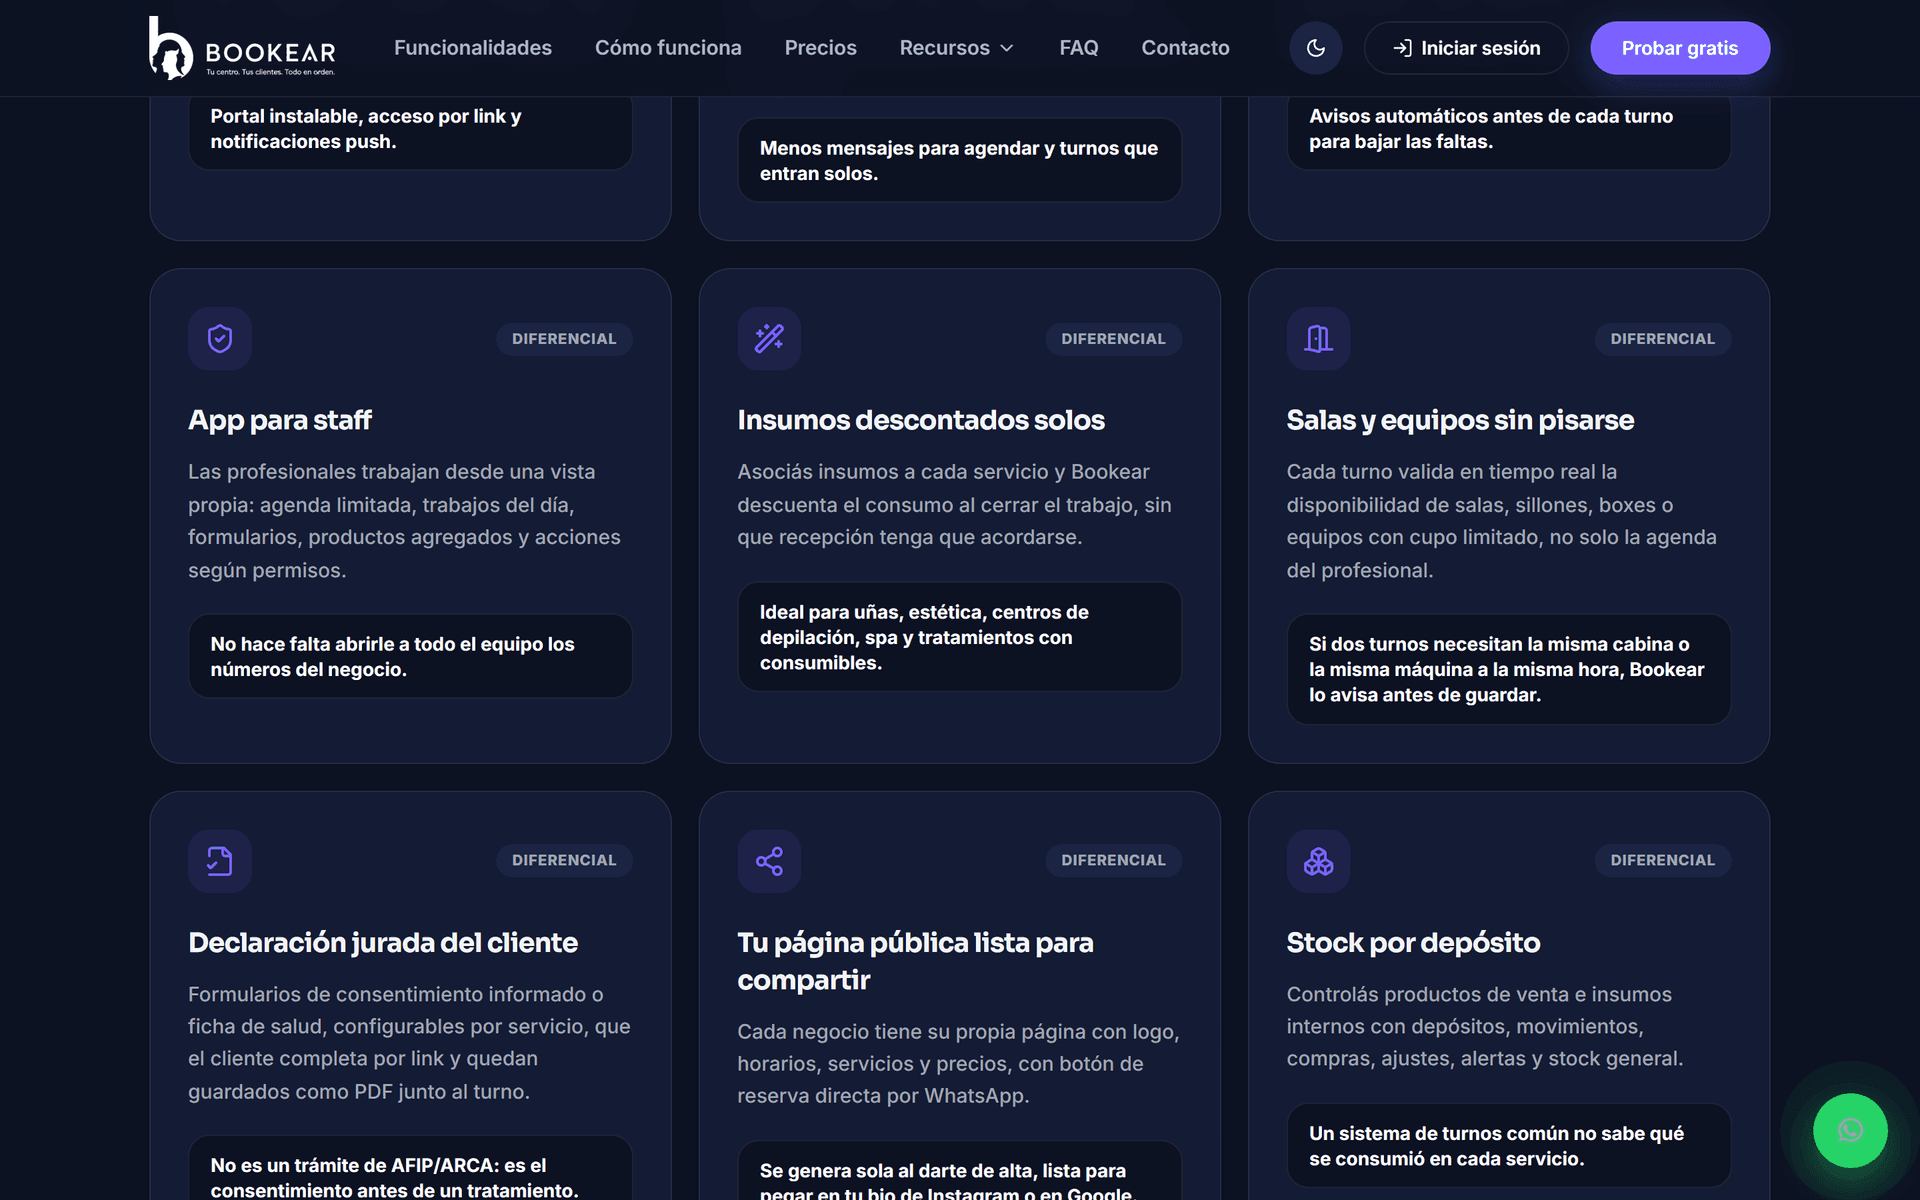Toggle dark mode with the moon icon
The image size is (1920, 1200).
click(1315, 48)
